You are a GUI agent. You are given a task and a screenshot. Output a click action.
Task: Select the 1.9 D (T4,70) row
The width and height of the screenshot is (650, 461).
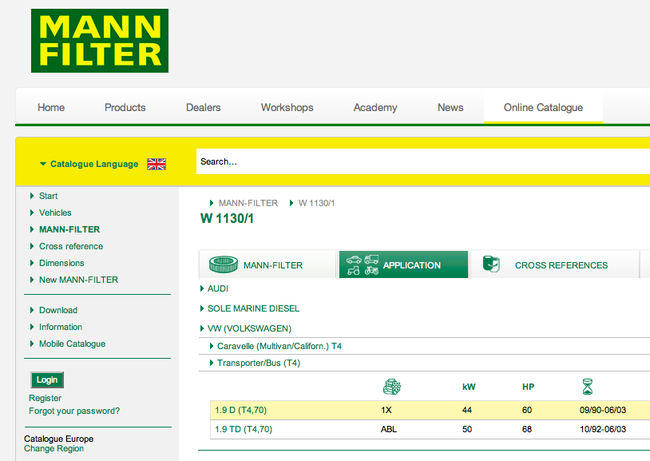(x=430, y=410)
